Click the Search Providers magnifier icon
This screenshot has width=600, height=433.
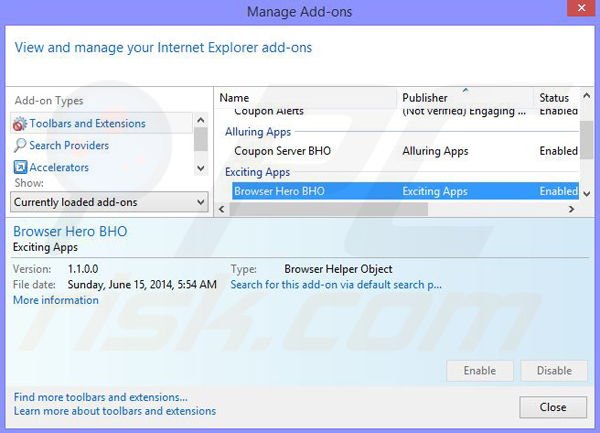[20, 146]
